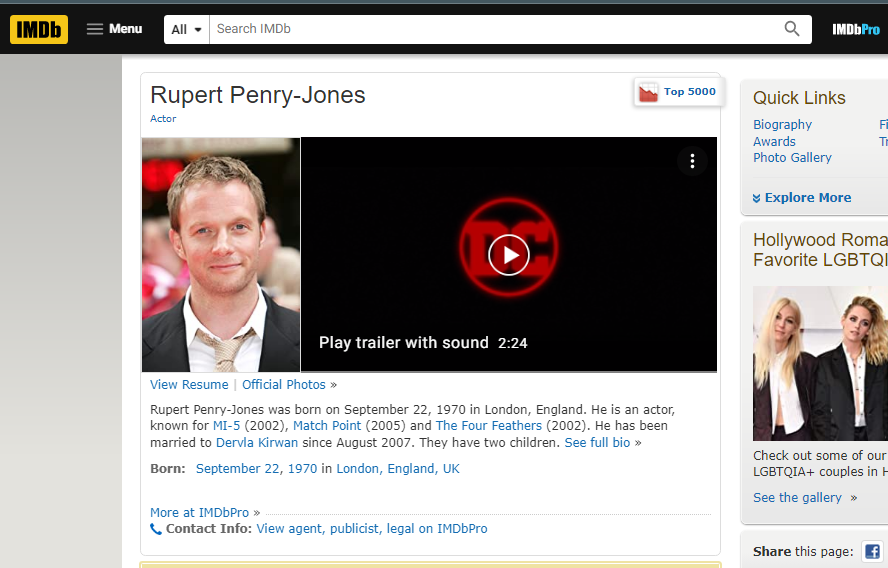The width and height of the screenshot is (888, 568).
Task: Open IMDbPro from header logo
Action: click(x=856, y=29)
